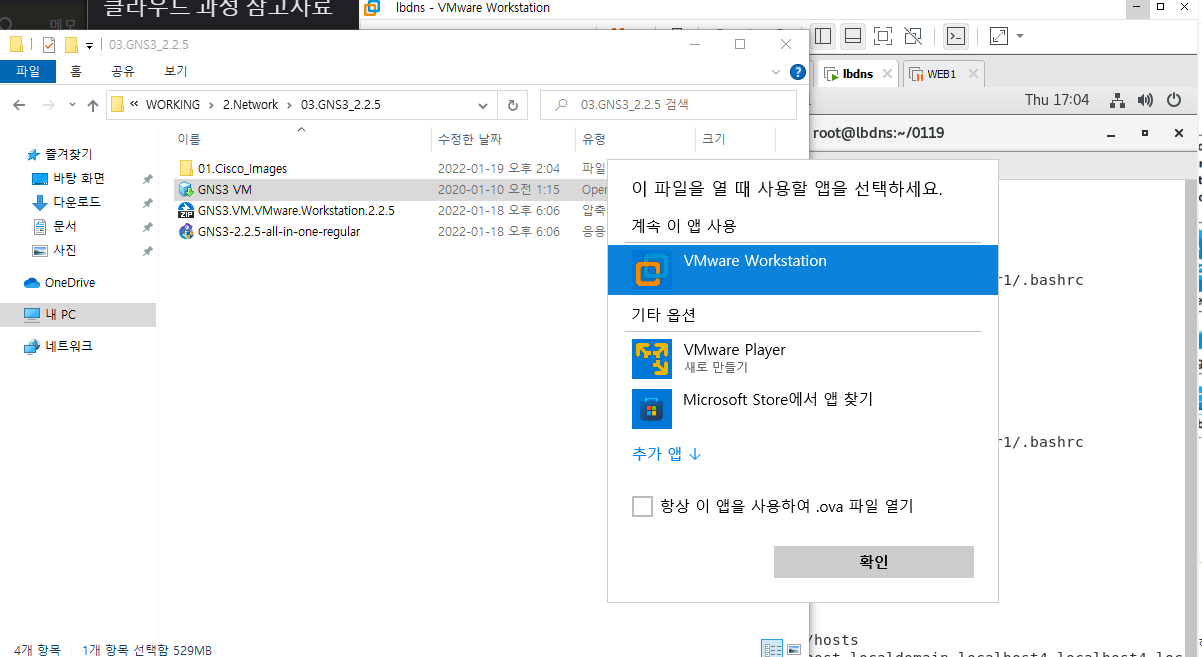Open VMware console view terminal icon
The image size is (1202, 657).
[956, 36]
